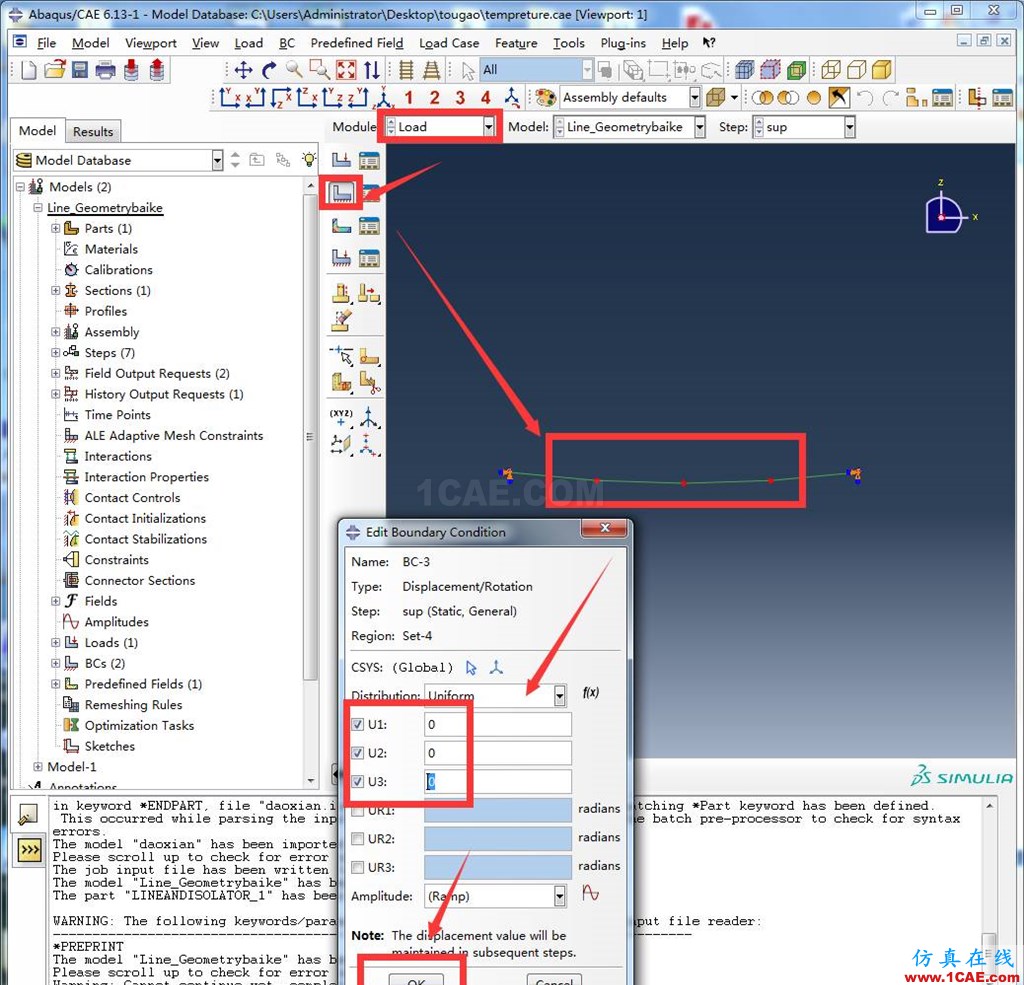Enable the UR2 checkbox
Screen dimensions: 1024x985
click(x=357, y=839)
